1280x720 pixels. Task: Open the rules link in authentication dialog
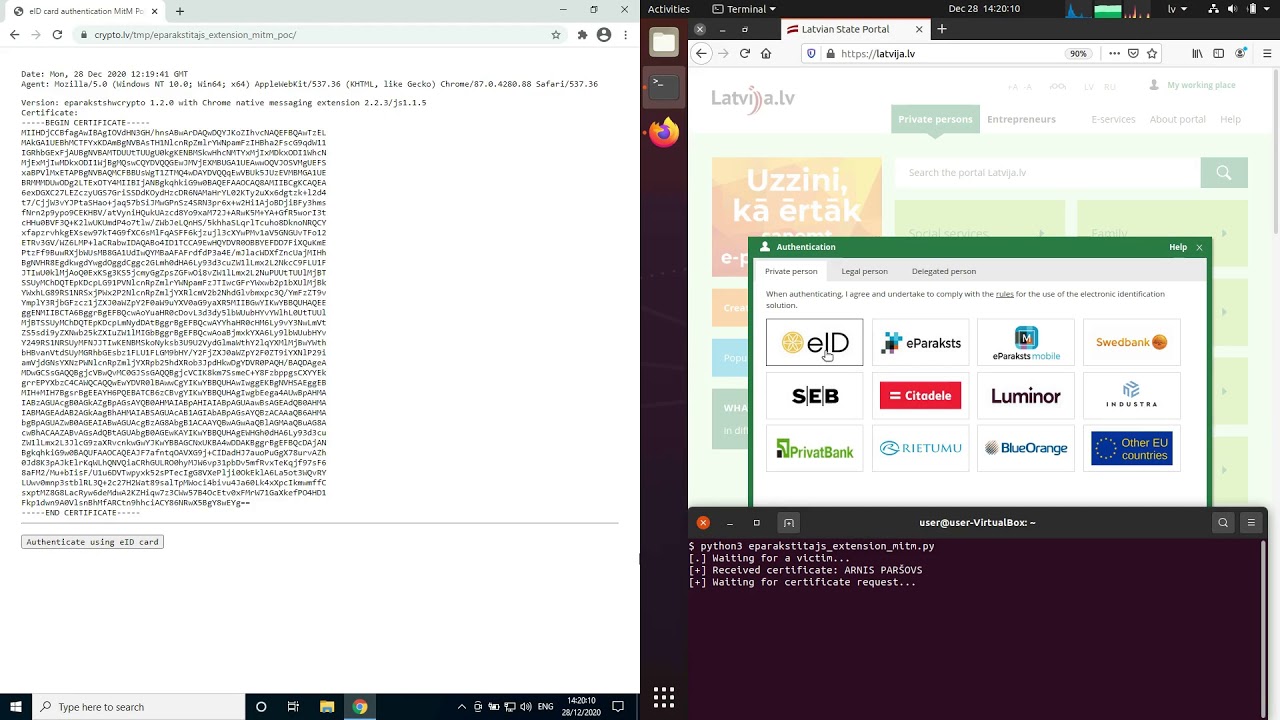click(x=1005, y=294)
